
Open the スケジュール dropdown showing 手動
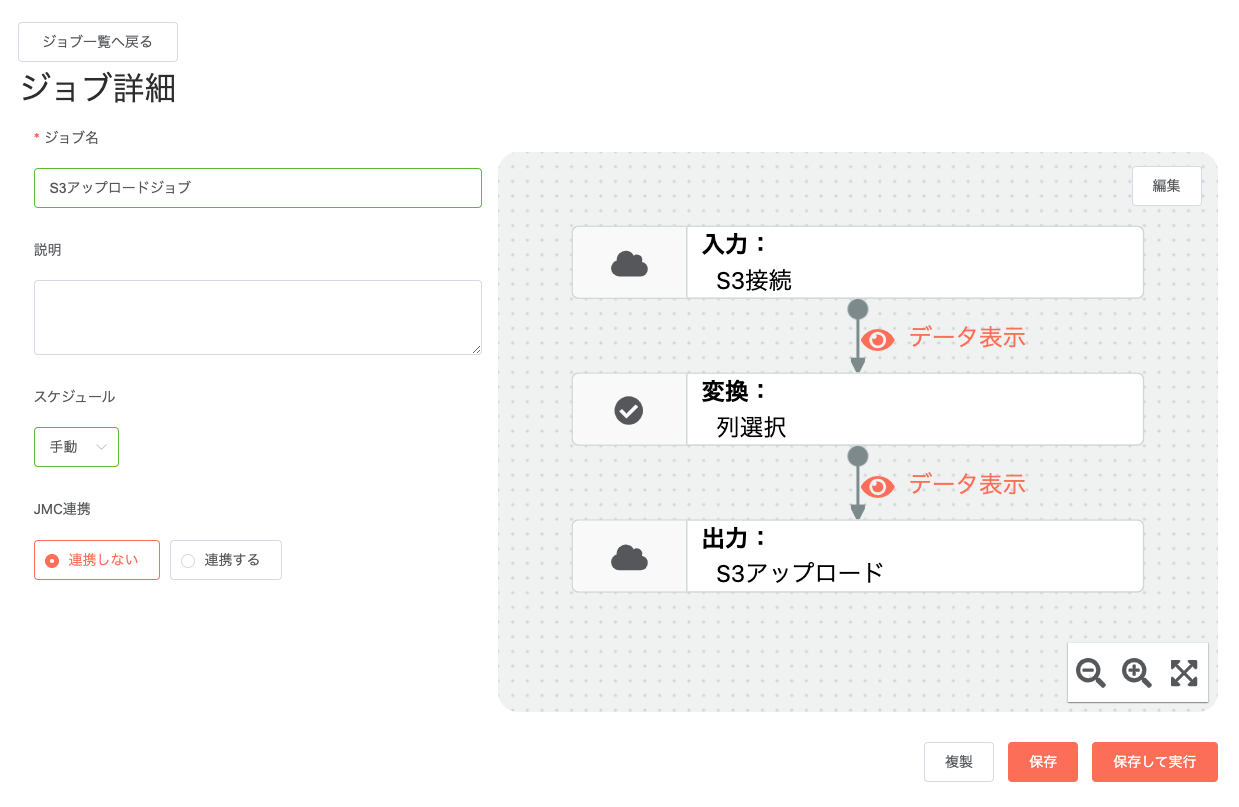point(77,447)
